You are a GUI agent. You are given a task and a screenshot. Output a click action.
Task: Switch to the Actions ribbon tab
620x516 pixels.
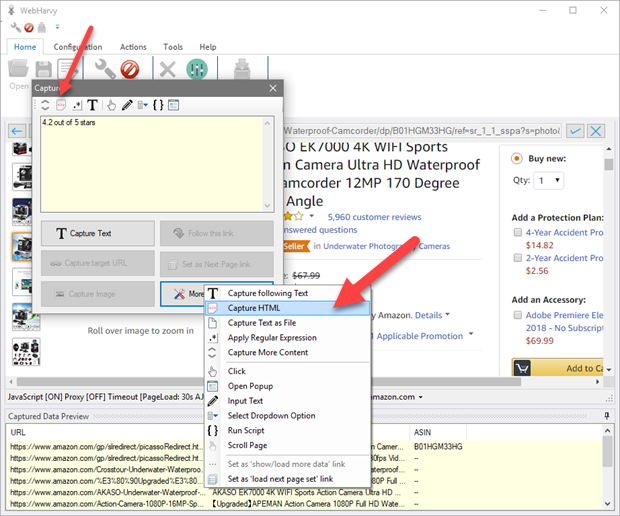click(133, 47)
